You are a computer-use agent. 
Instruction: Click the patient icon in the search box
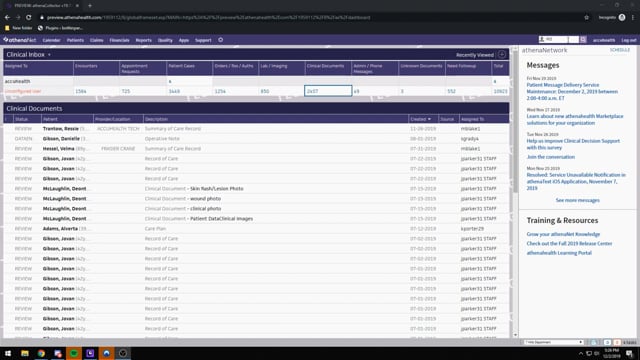pos(542,40)
